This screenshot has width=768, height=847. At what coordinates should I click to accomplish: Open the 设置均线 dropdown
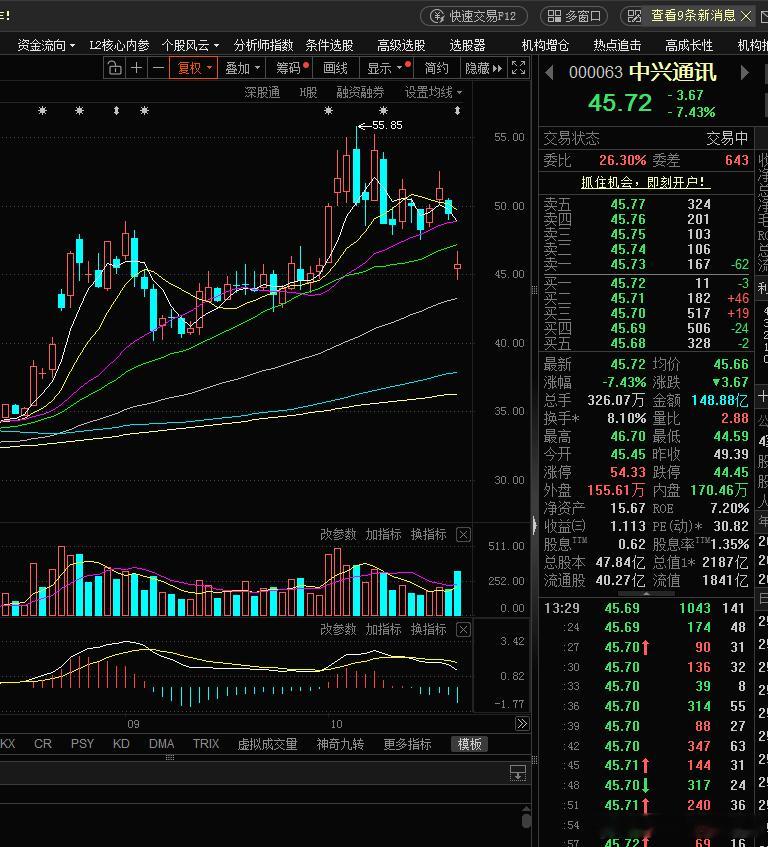(434, 92)
